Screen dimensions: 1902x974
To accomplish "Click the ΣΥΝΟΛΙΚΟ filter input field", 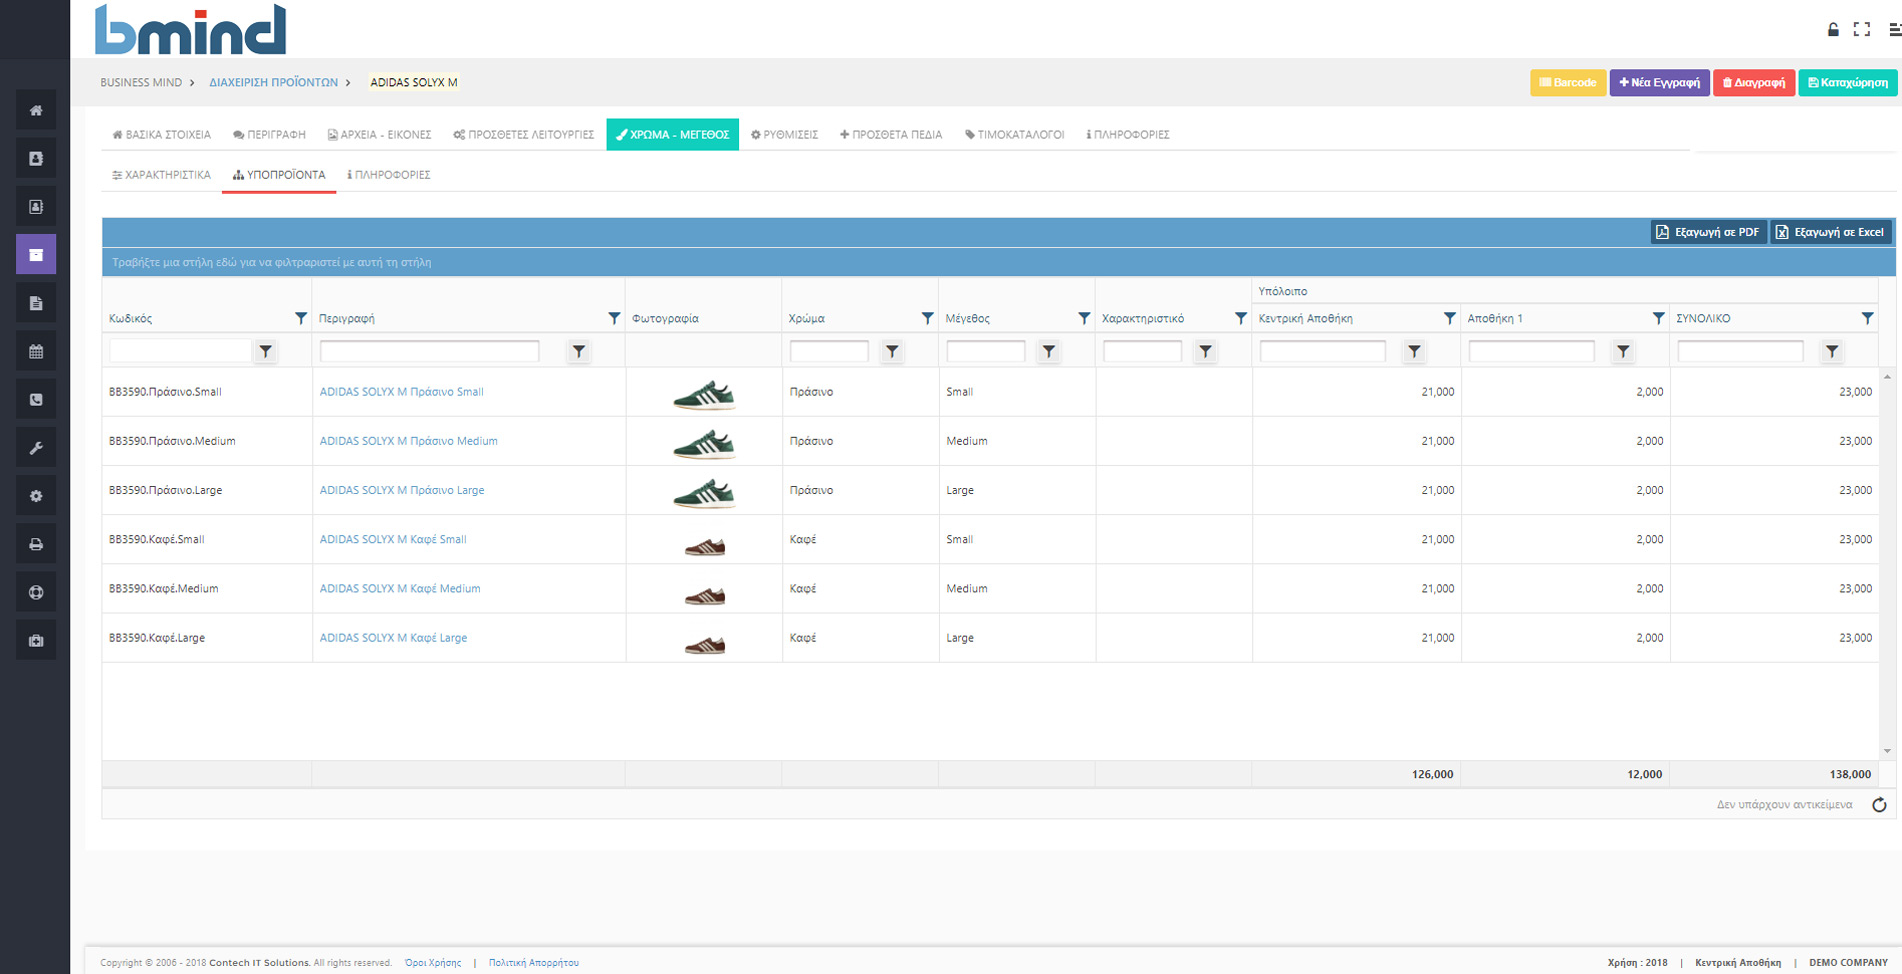I will 1740,351.
